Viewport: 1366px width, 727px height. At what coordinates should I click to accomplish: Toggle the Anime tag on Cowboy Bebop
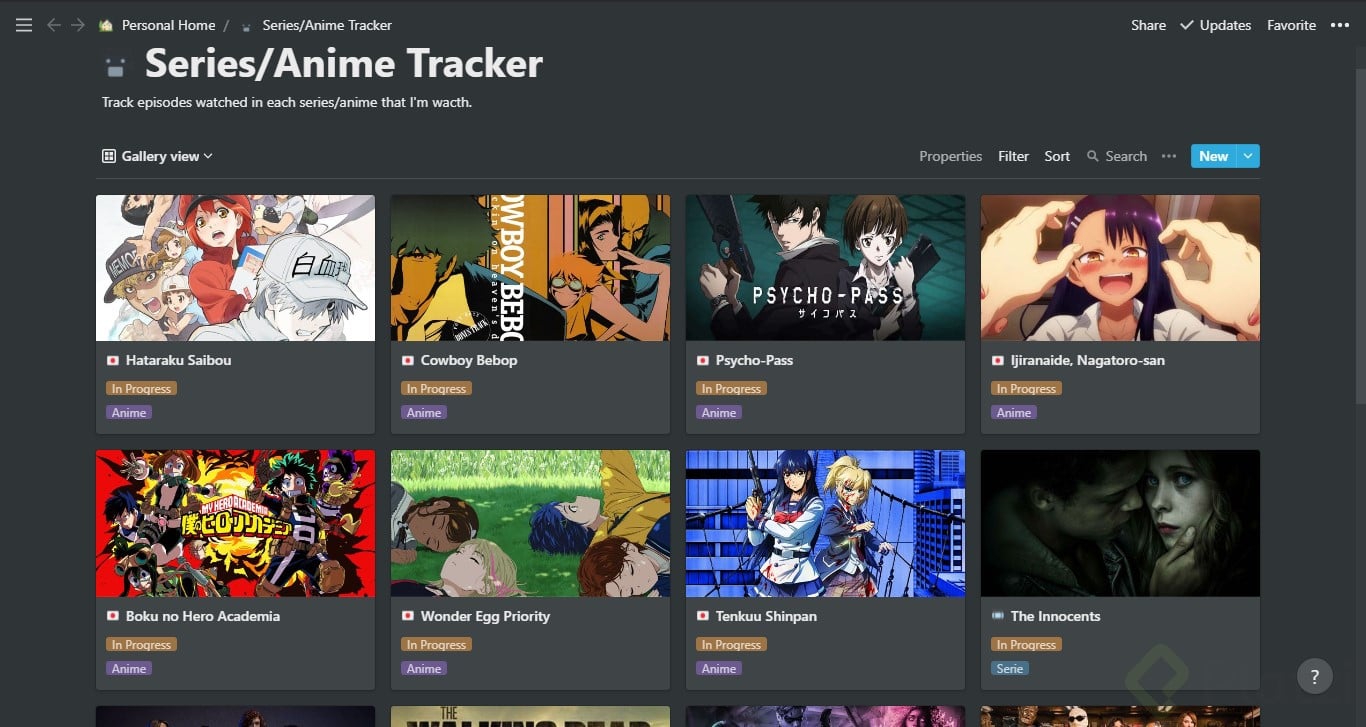pos(423,412)
